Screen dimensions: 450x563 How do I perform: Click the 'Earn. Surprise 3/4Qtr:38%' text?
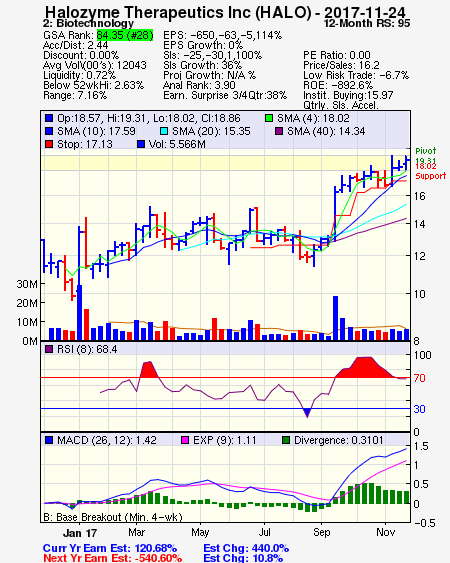[x=225, y=96]
